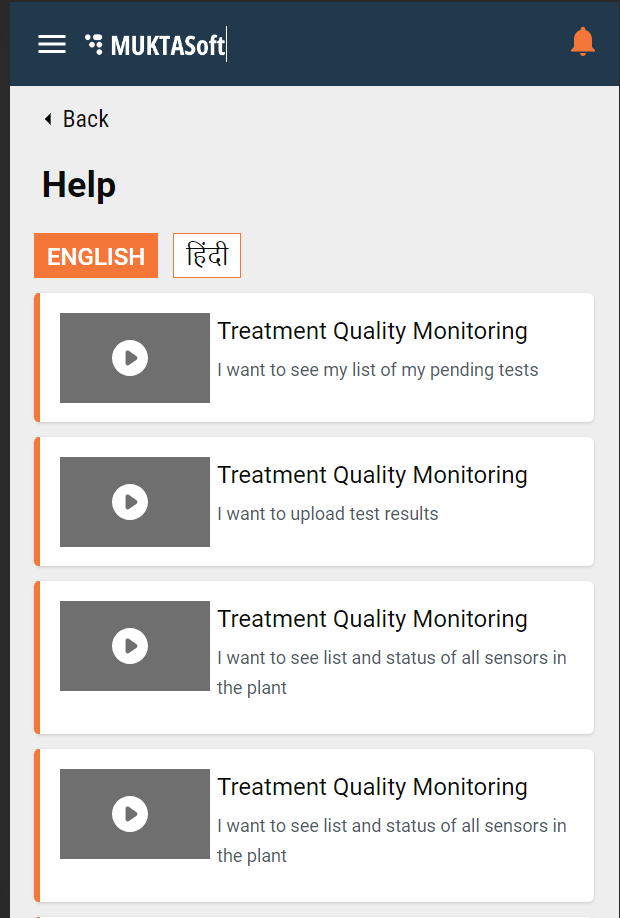Screen dimensions: 620x918
Task: Play the upper sensors list video
Action: click(x=130, y=646)
